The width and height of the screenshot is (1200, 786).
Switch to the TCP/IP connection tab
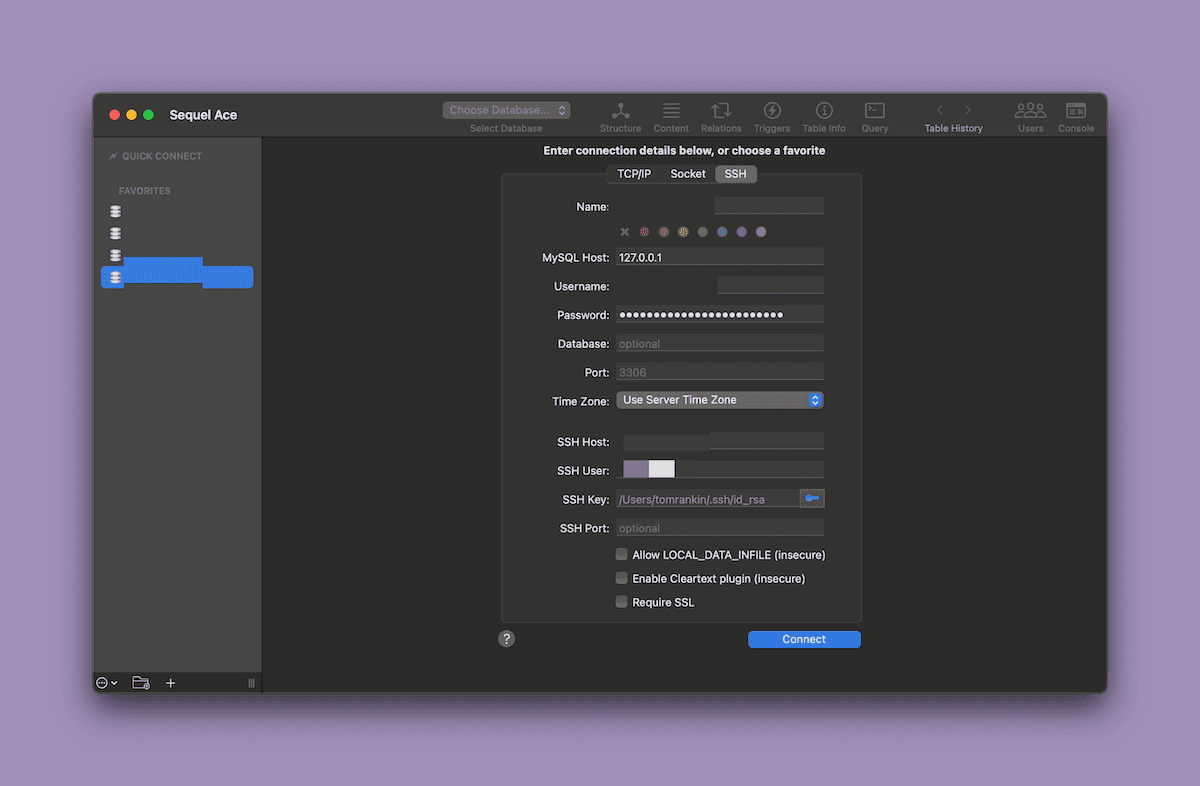click(x=634, y=174)
